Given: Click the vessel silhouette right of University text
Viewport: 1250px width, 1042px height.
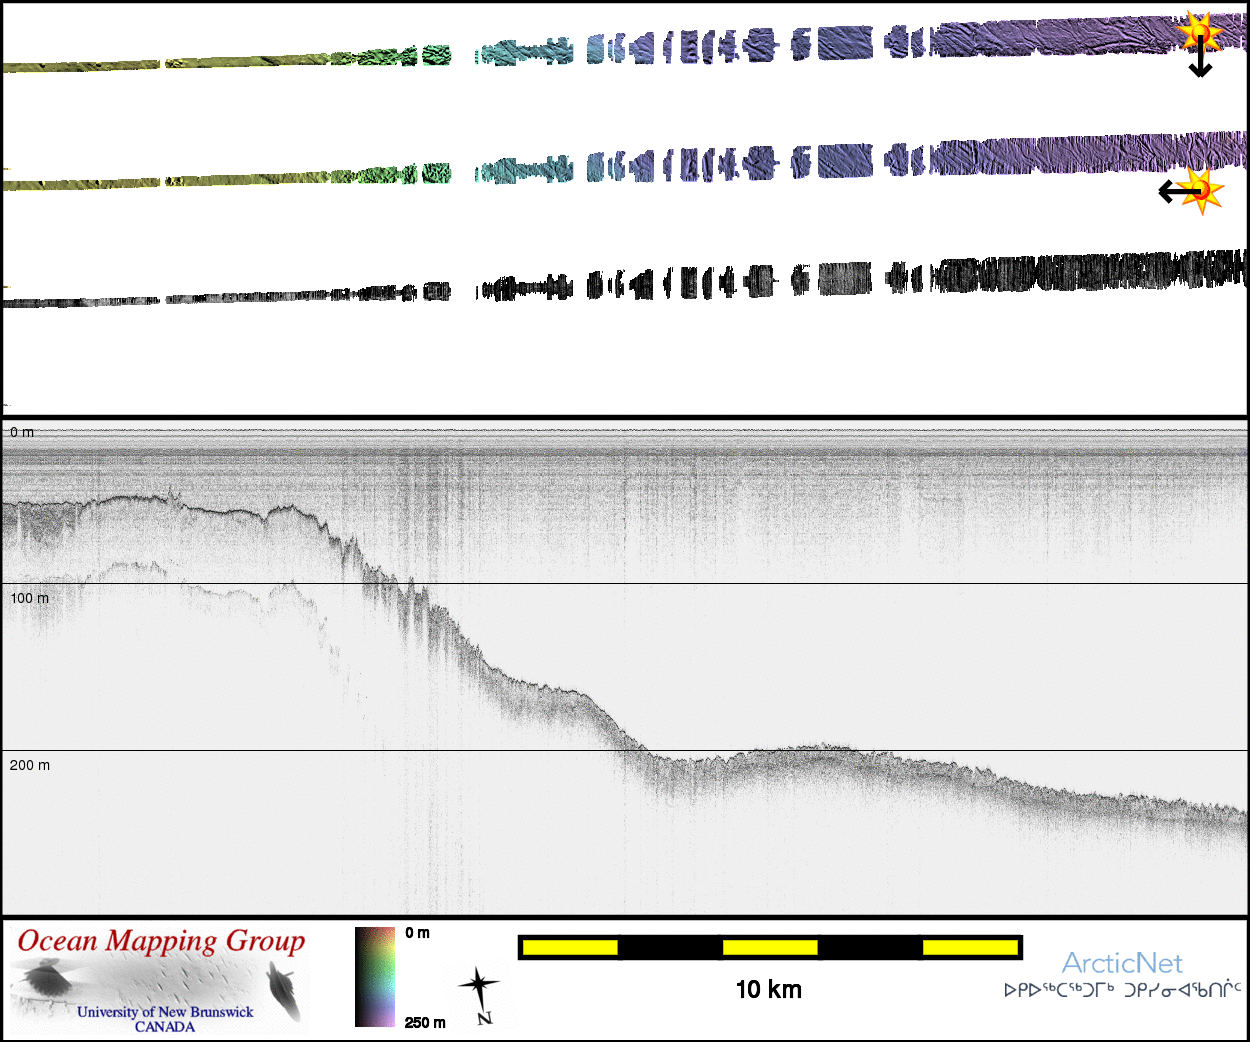Looking at the screenshot, I should [284, 990].
